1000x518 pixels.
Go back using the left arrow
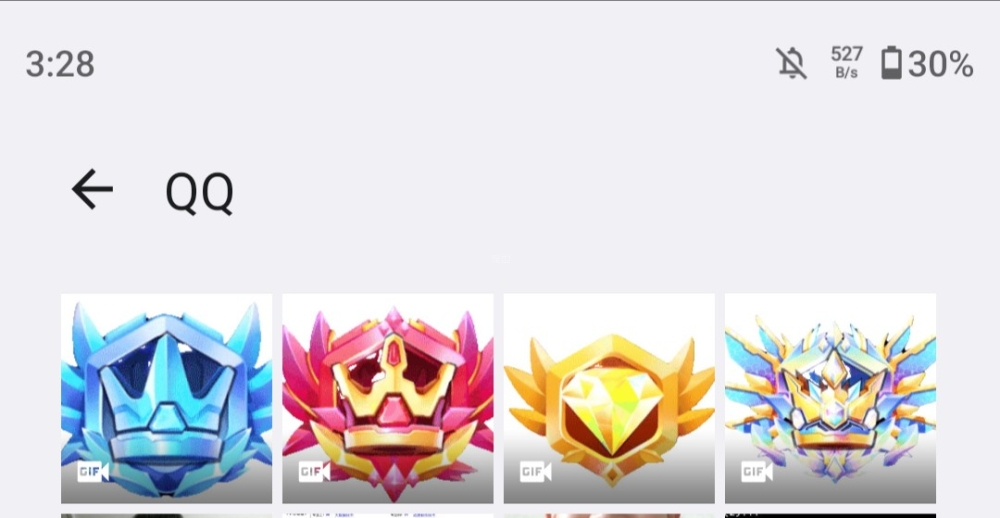pyautogui.click(x=92, y=189)
